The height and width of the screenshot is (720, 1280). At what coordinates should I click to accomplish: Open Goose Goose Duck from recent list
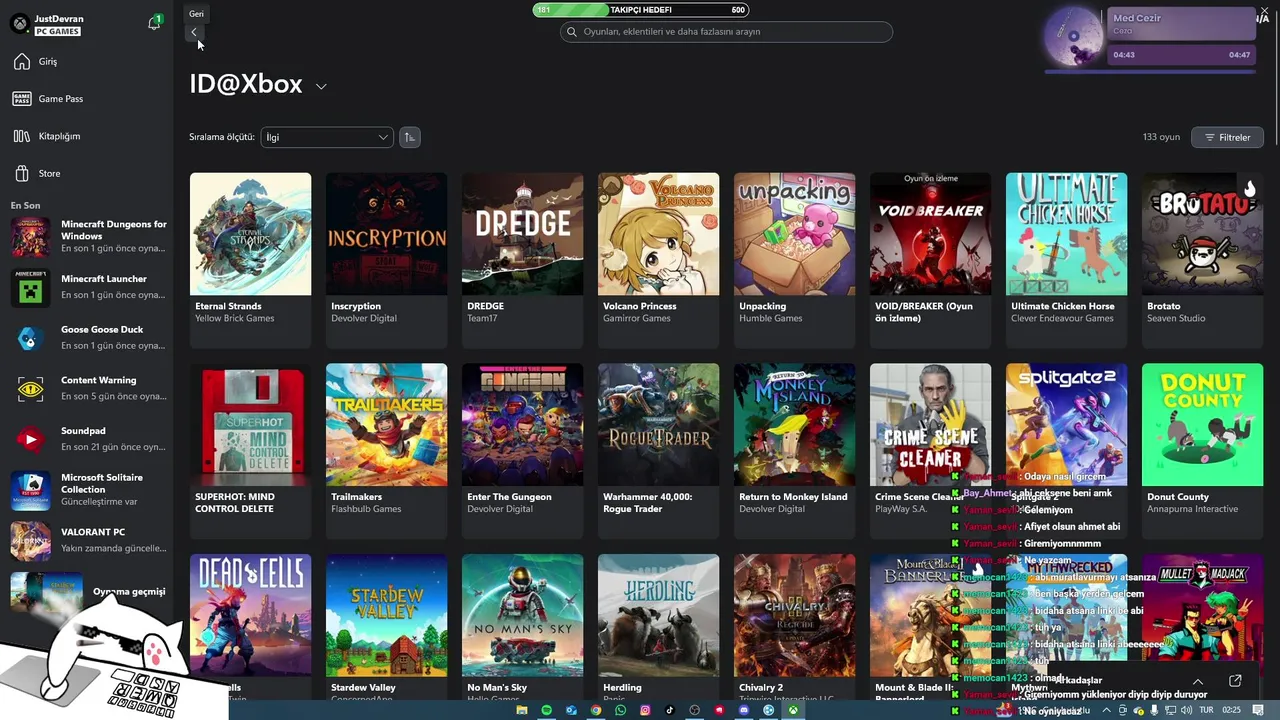coord(87,338)
